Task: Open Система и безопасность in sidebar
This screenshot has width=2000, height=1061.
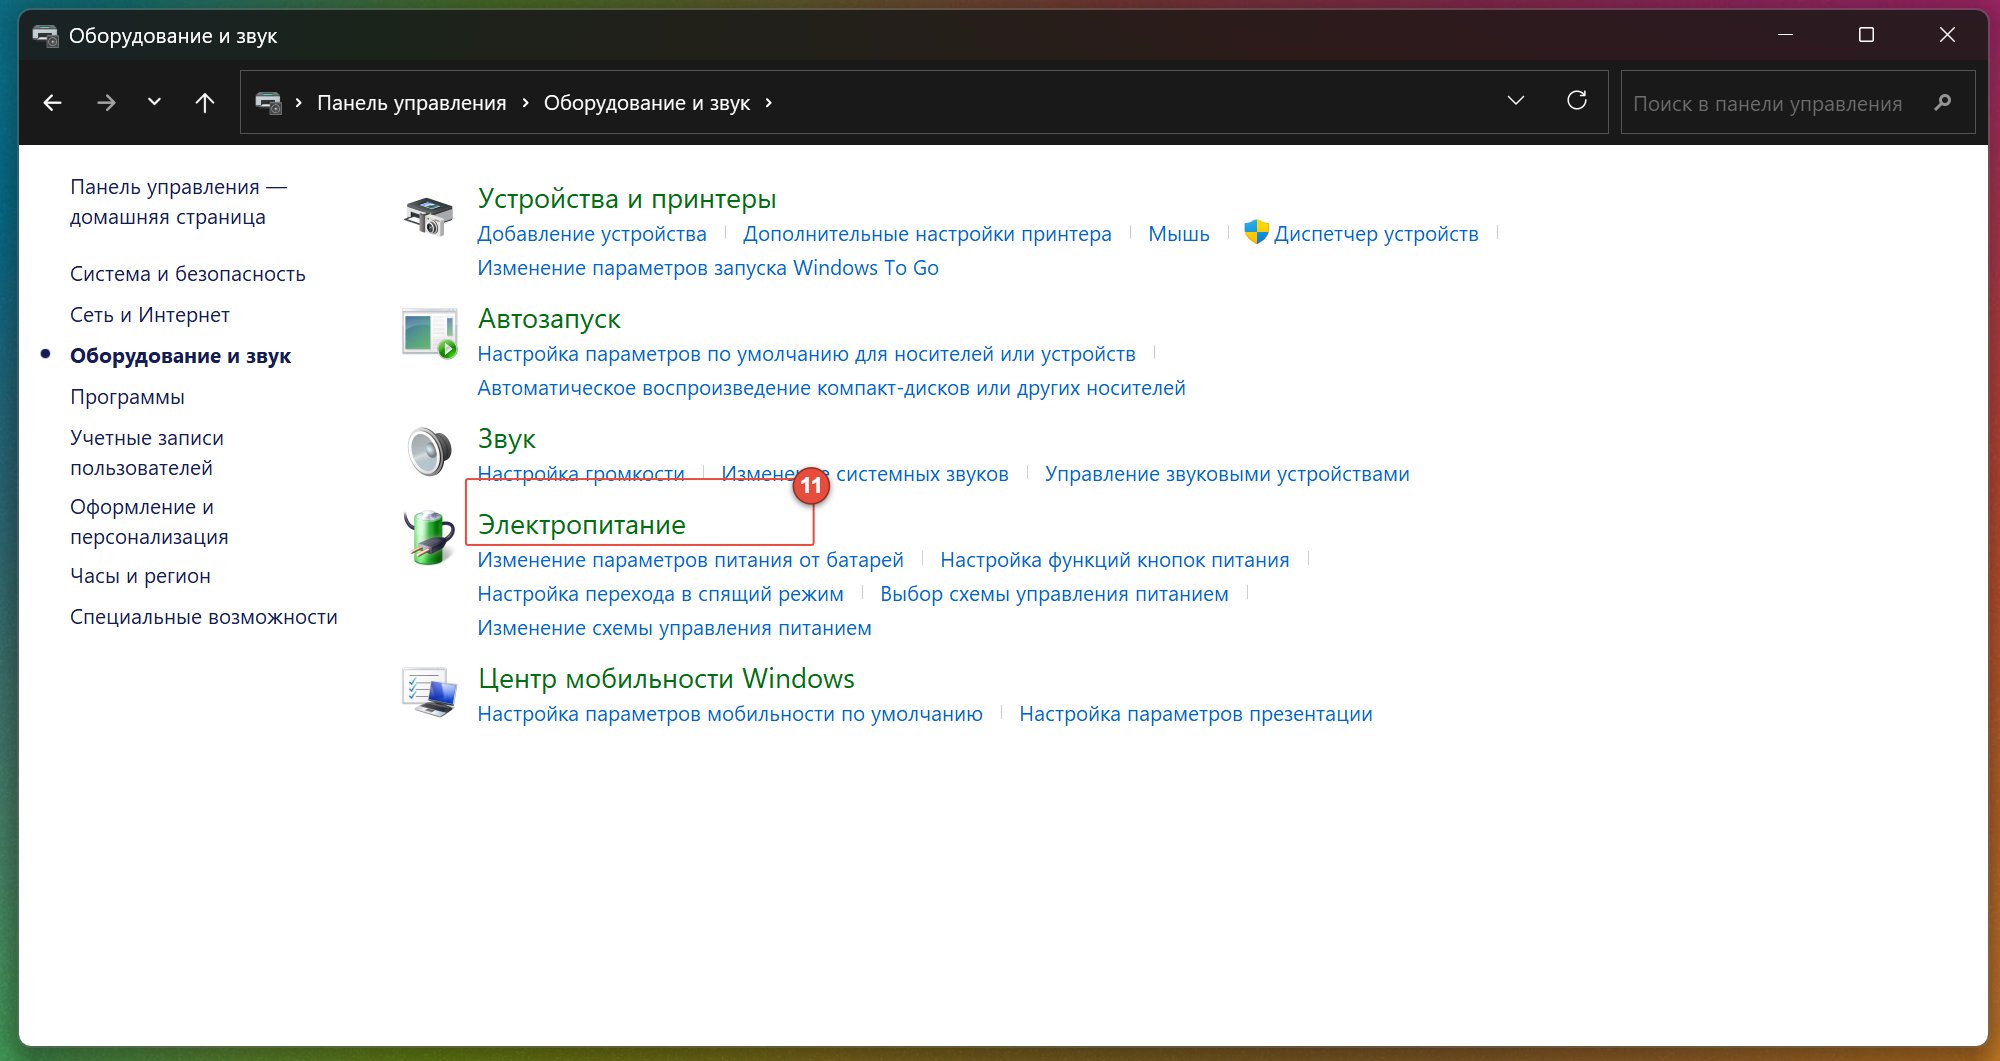Action: 188,274
